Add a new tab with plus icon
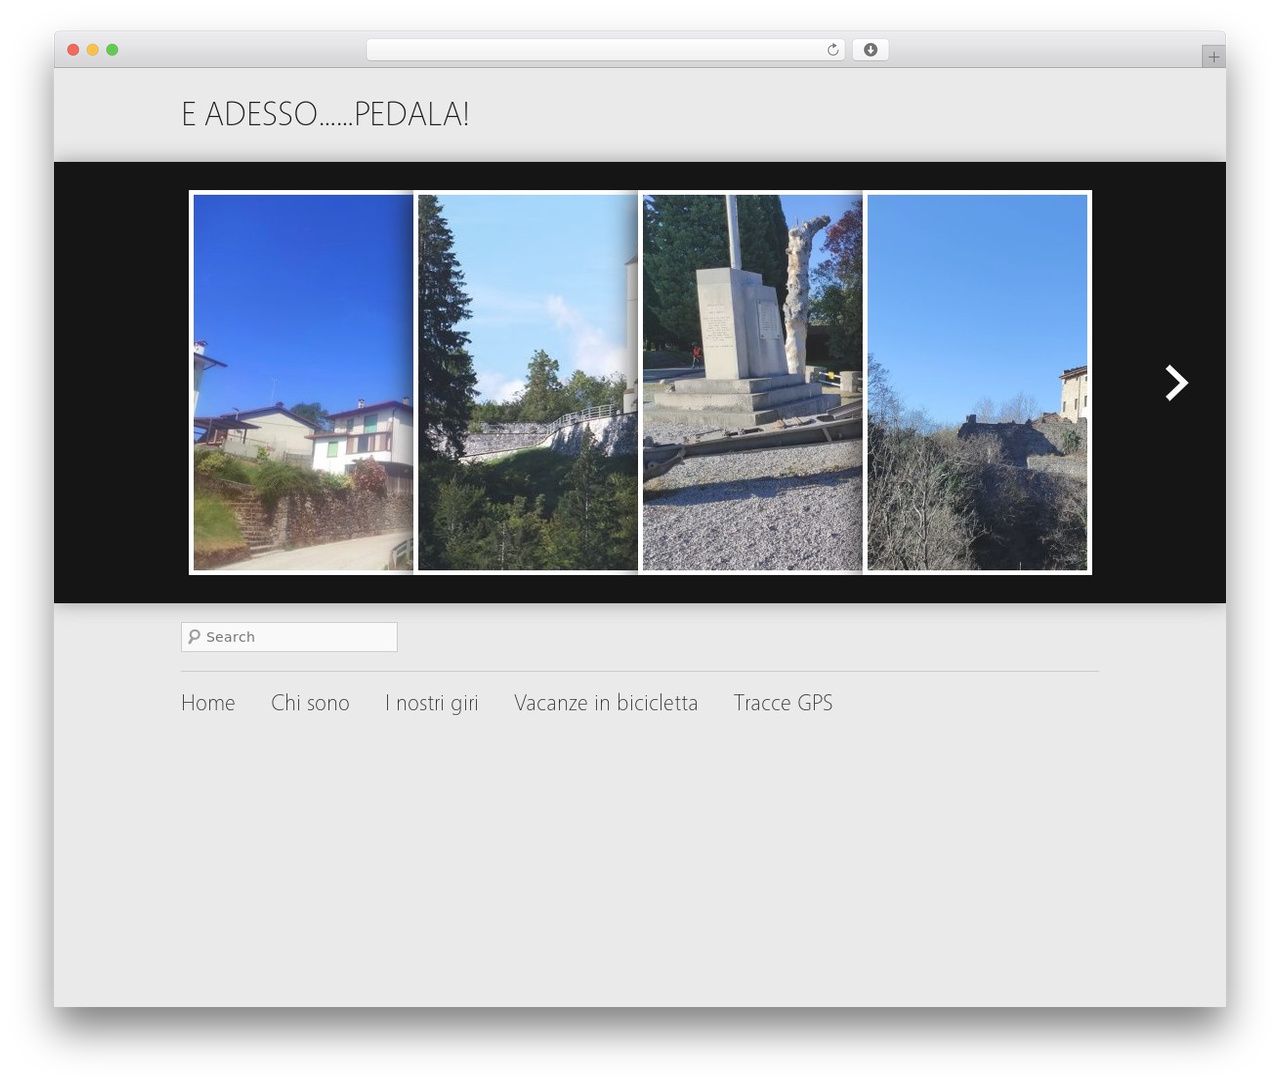Screen dimensions: 1280x1084 [1213, 57]
